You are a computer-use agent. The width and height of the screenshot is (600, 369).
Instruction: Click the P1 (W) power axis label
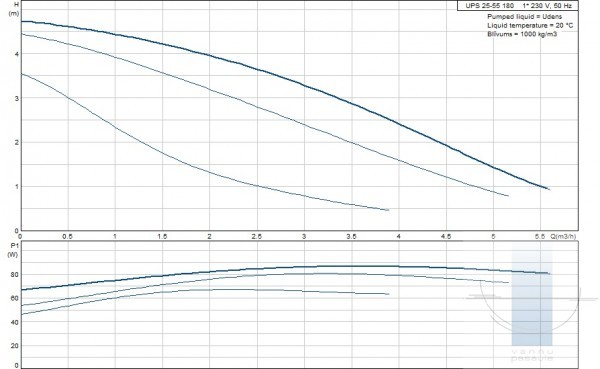(13, 249)
